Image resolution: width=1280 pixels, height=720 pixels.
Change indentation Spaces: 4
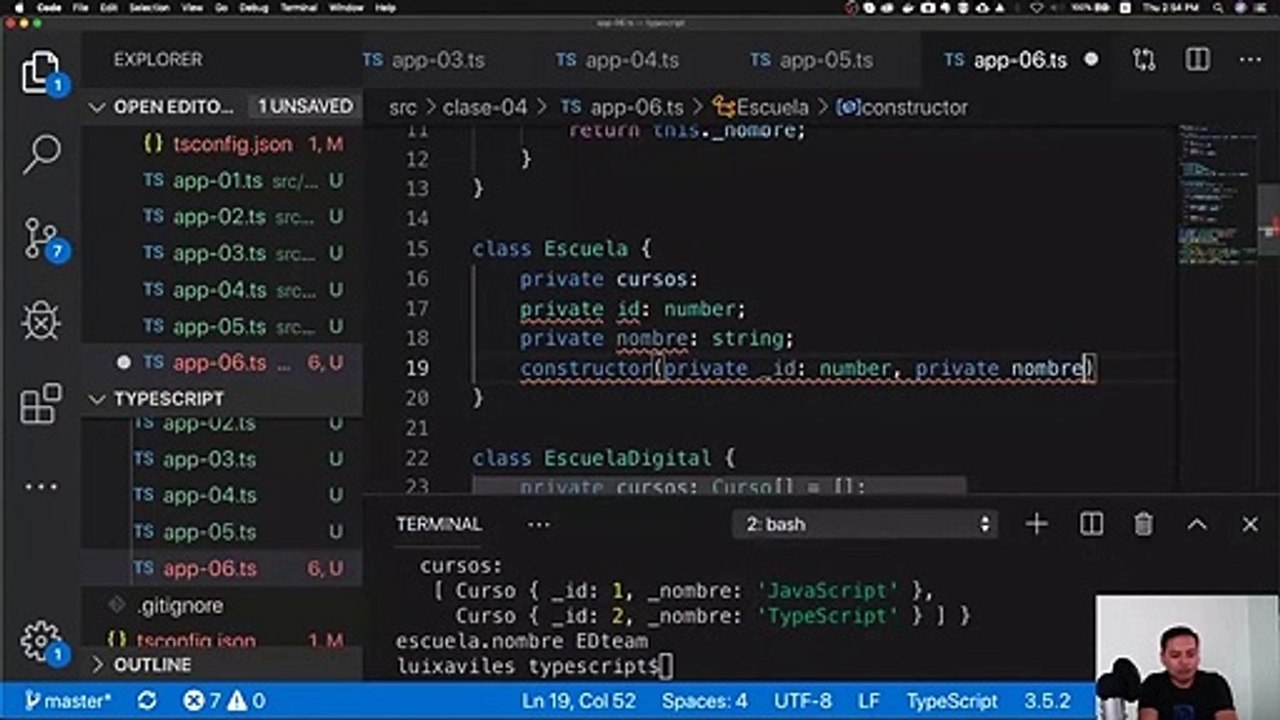tap(704, 701)
